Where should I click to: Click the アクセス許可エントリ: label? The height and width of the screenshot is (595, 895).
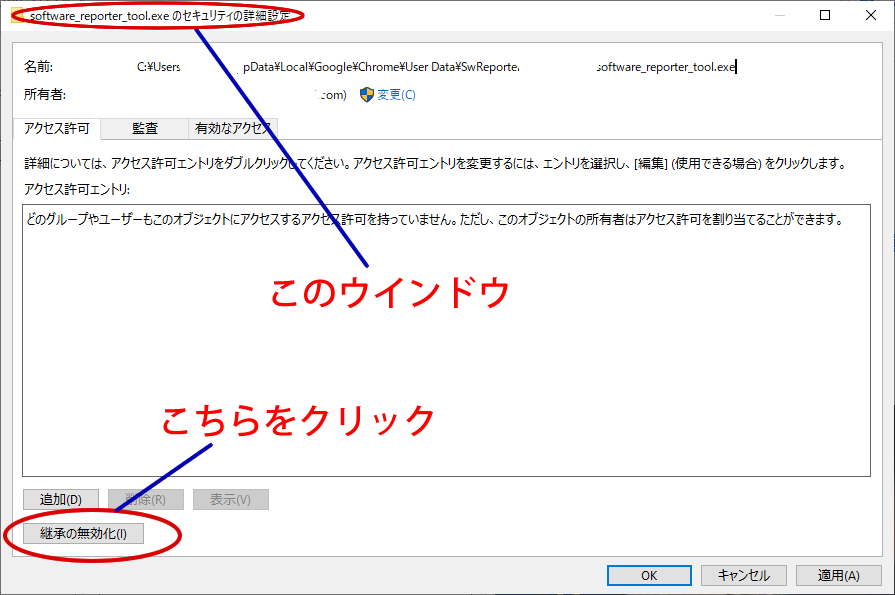[x=77, y=189]
